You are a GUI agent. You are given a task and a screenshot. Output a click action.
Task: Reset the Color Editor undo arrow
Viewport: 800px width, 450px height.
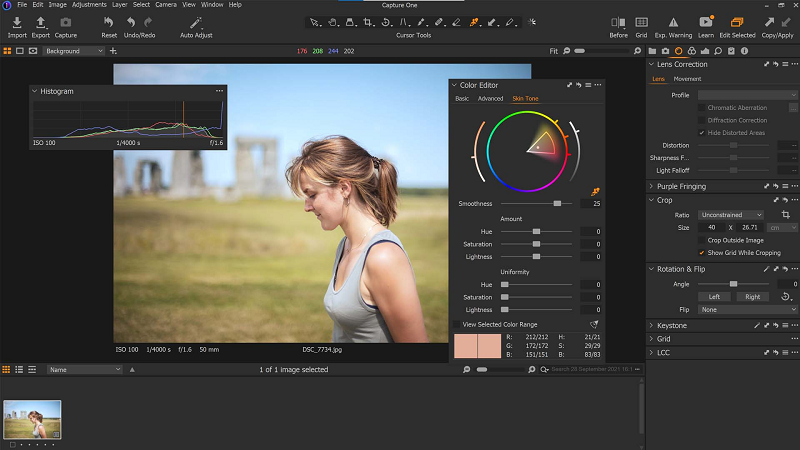pyautogui.click(x=579, y=85)
